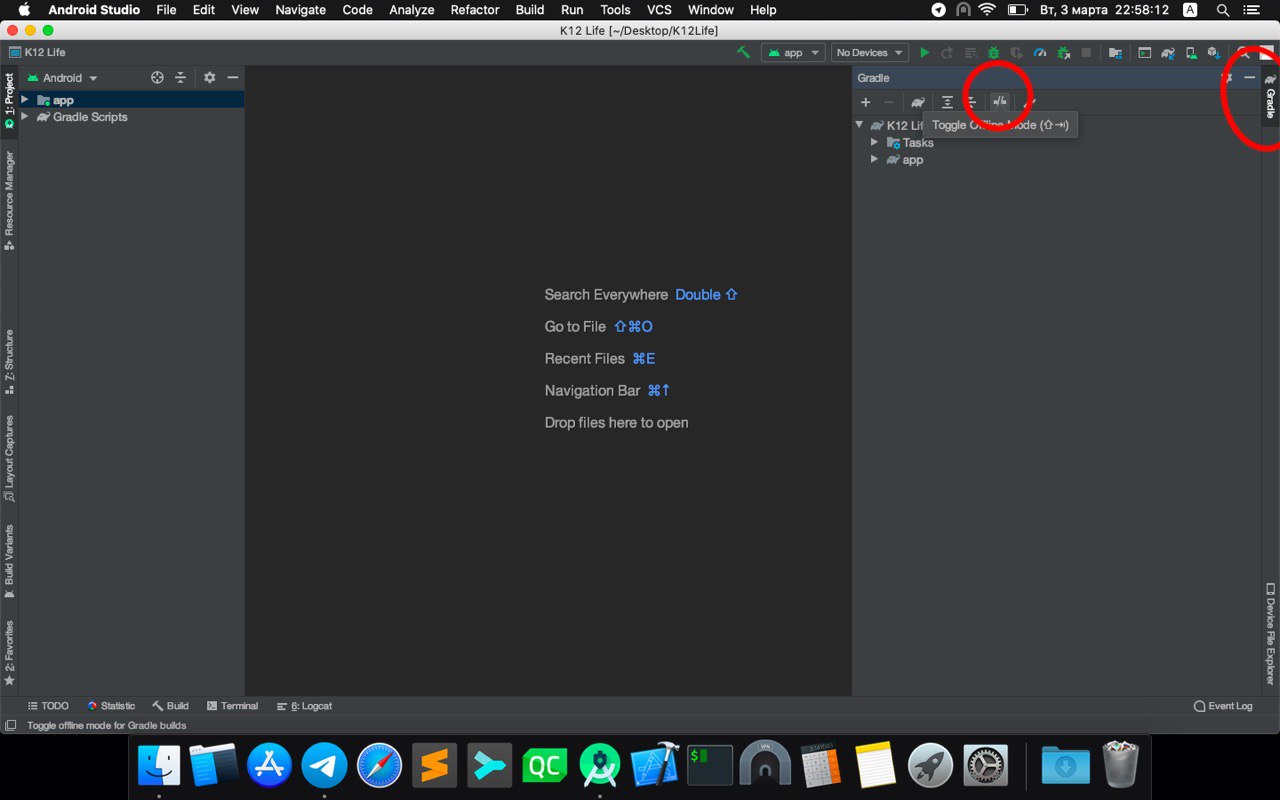This screenshot has height=800, width=1280.
Task: Toggle Gradle offline mode
Action: click(999, 102)
